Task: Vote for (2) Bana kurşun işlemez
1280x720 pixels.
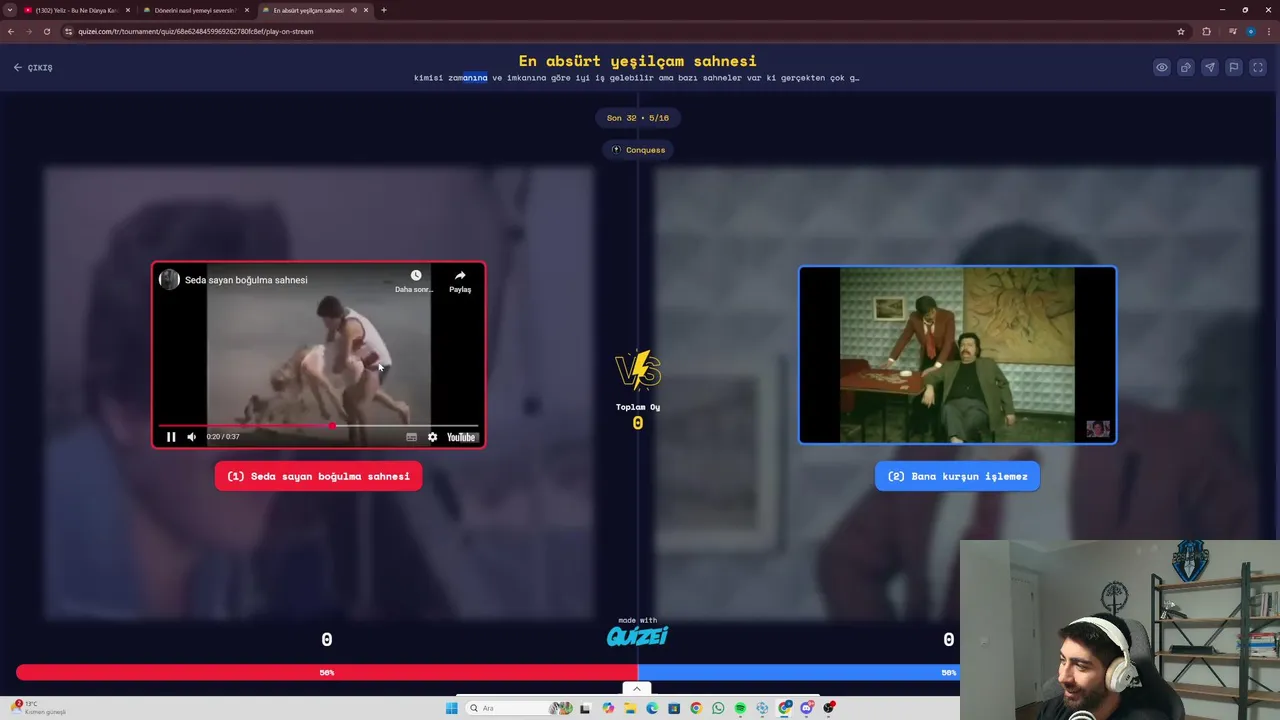Action: click(x=957, y=476)
